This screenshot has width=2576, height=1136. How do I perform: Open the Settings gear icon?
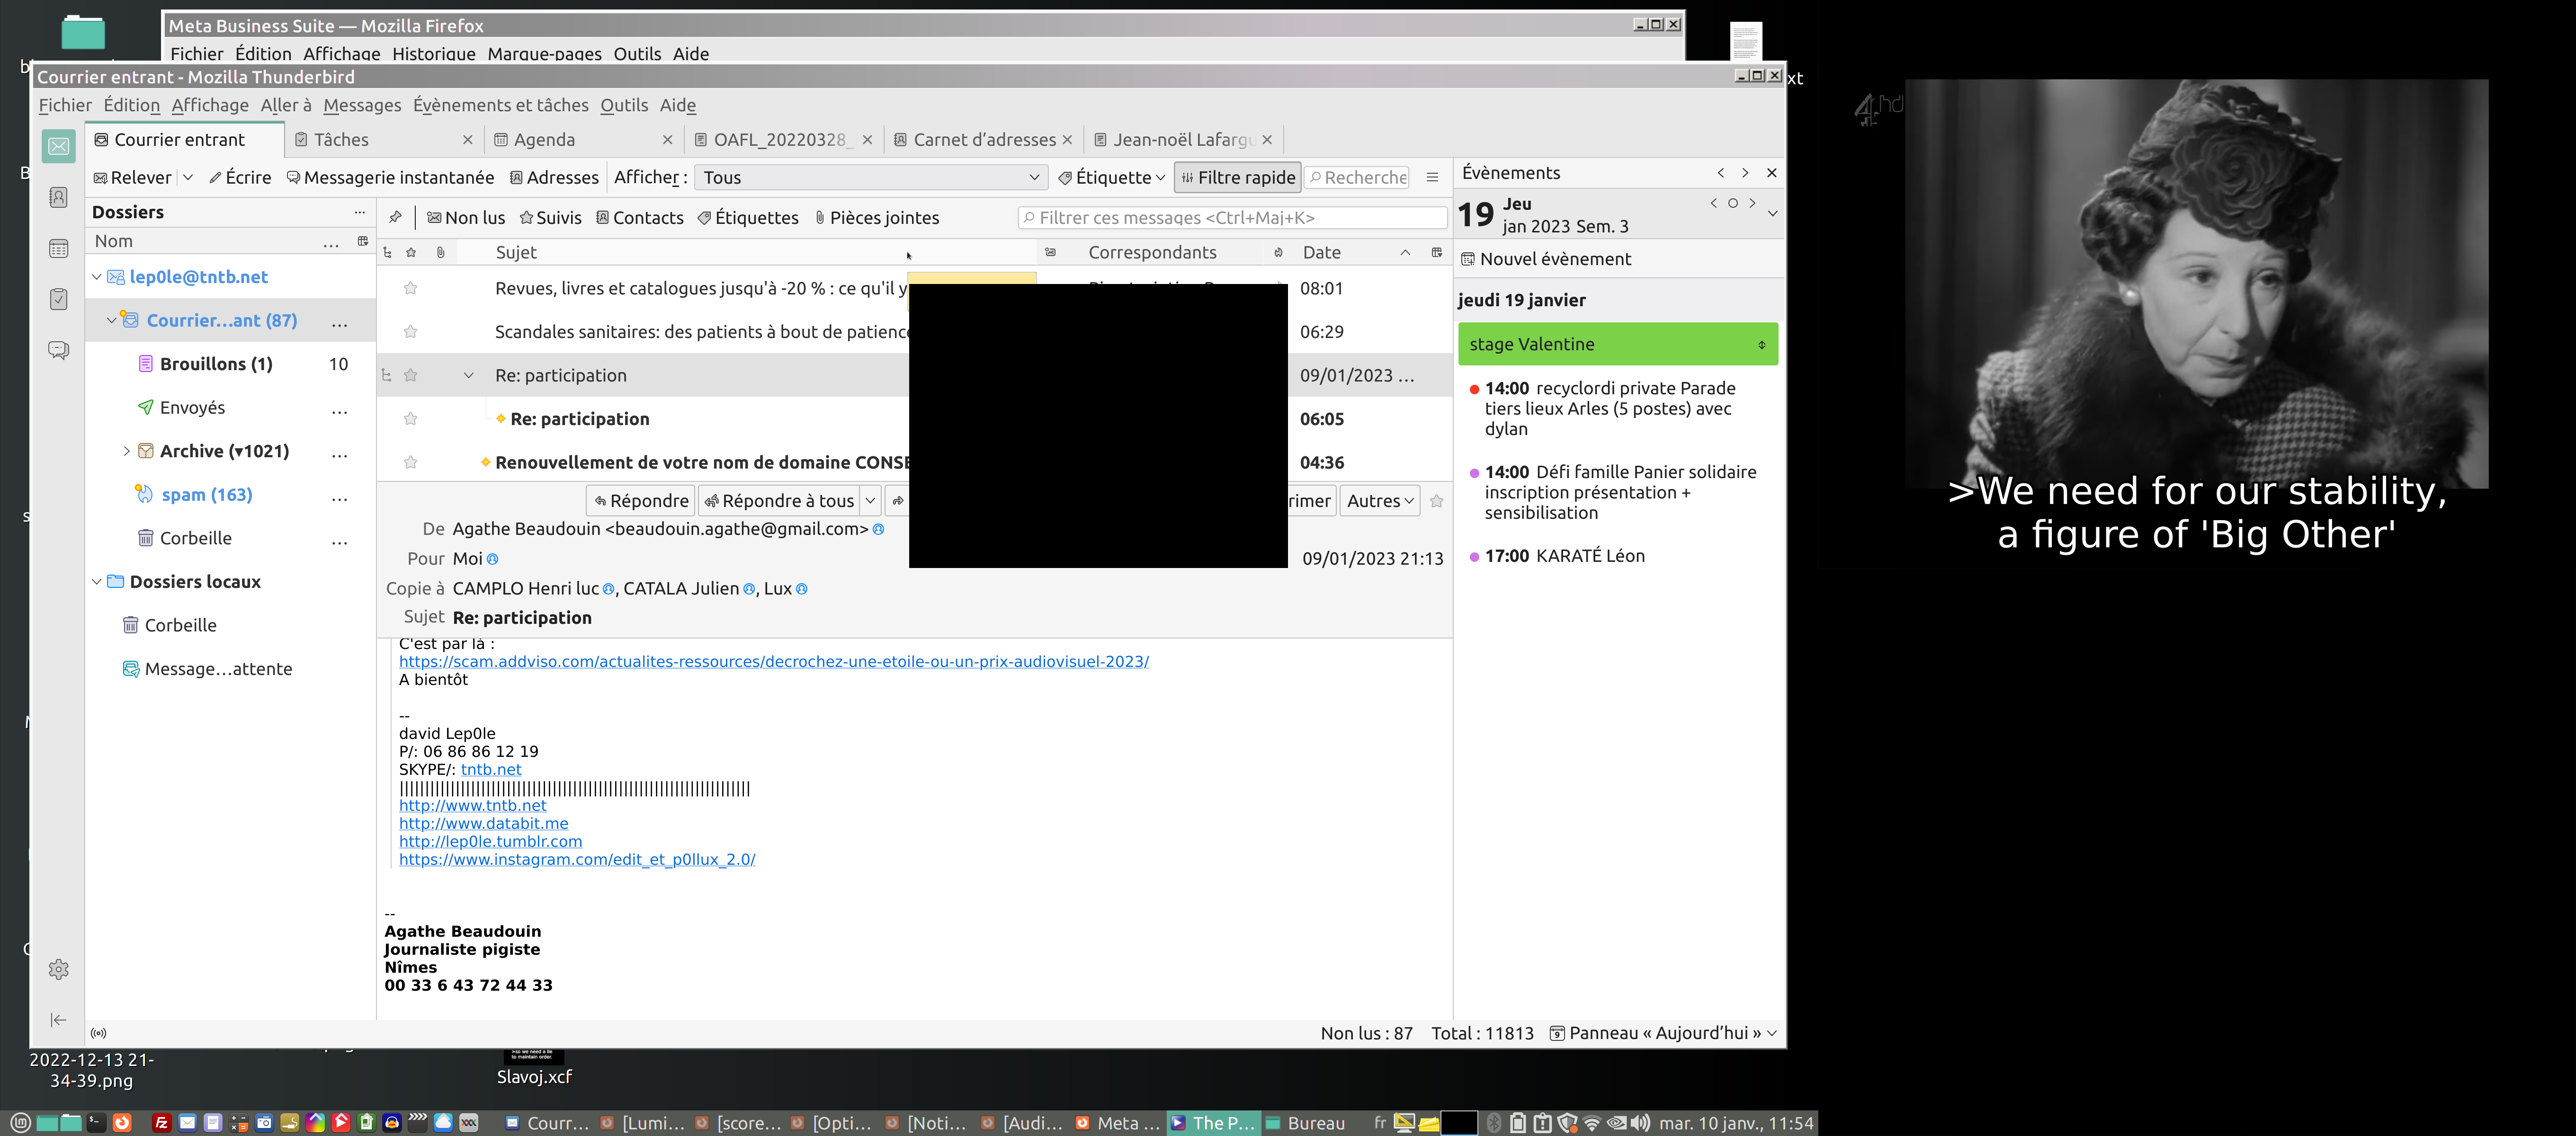click(59, 969)
